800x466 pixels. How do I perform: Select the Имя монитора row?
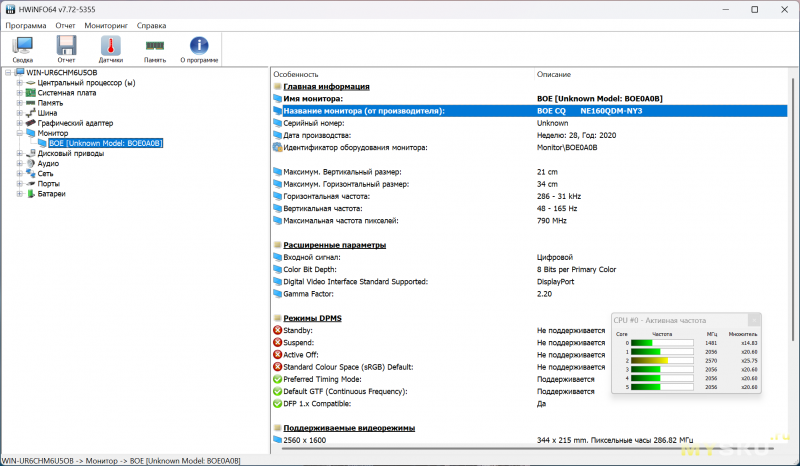tap(530, 99)
